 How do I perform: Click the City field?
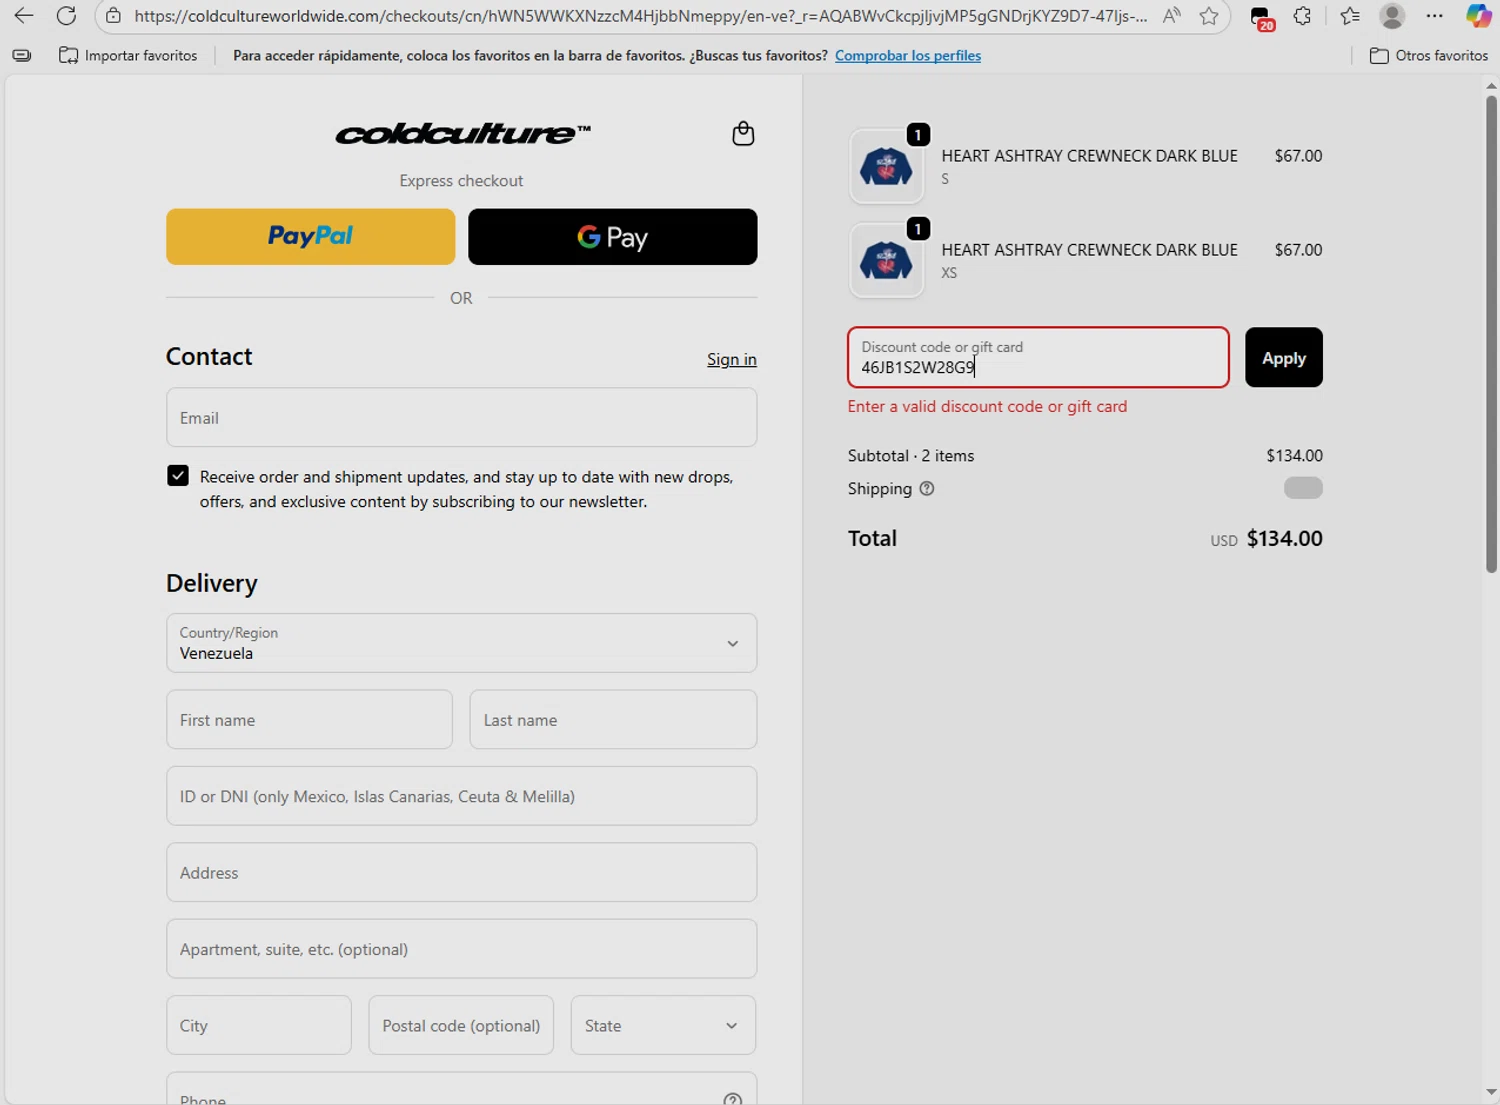point(259,1025)
